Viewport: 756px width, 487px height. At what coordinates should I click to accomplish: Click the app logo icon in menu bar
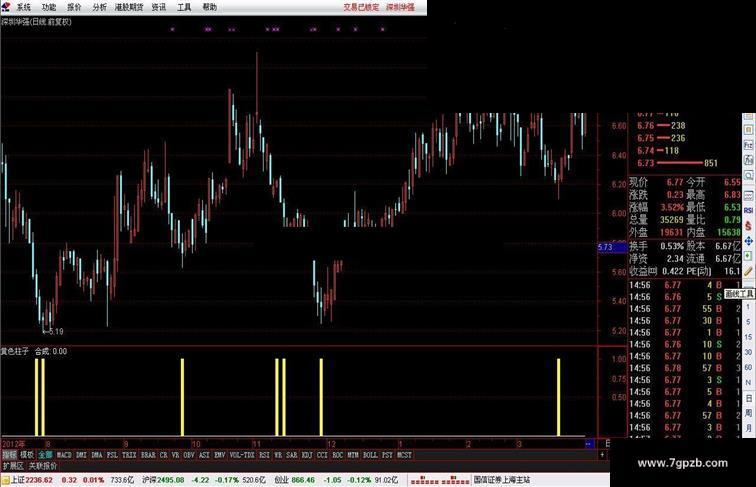(6, 7)
